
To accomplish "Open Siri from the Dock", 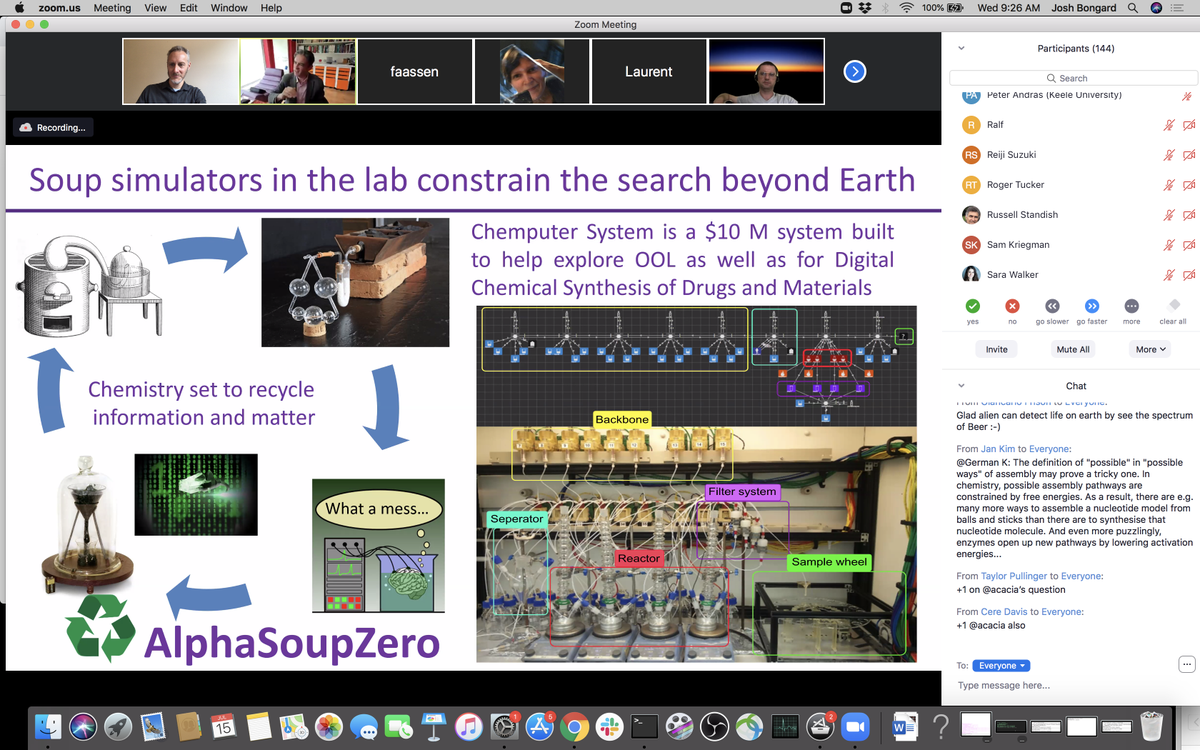I will 83,726.
